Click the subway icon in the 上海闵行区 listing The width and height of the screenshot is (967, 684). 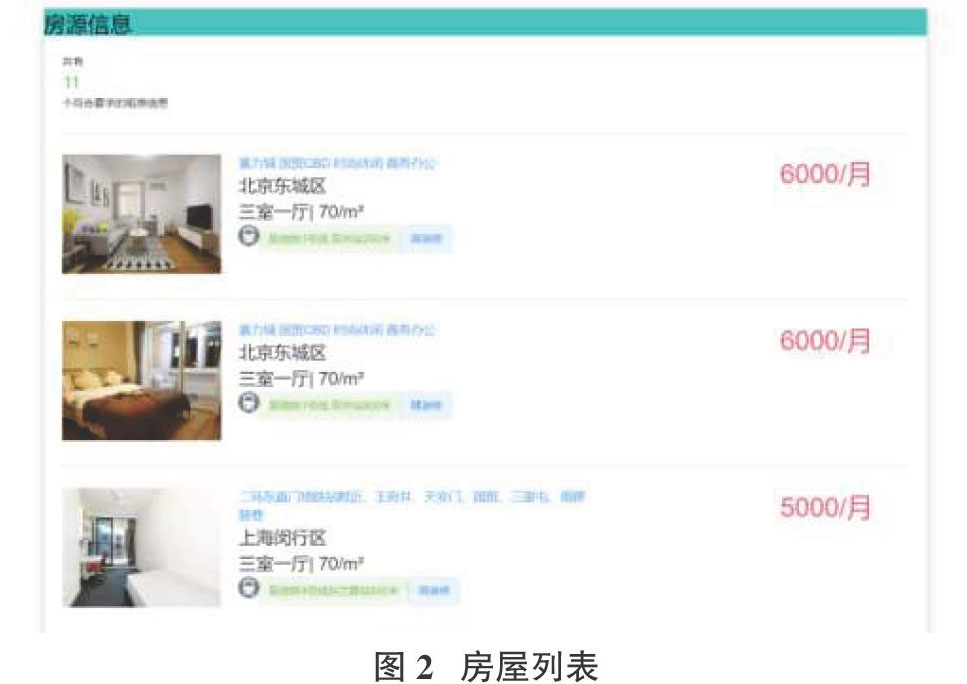point(249,588)
